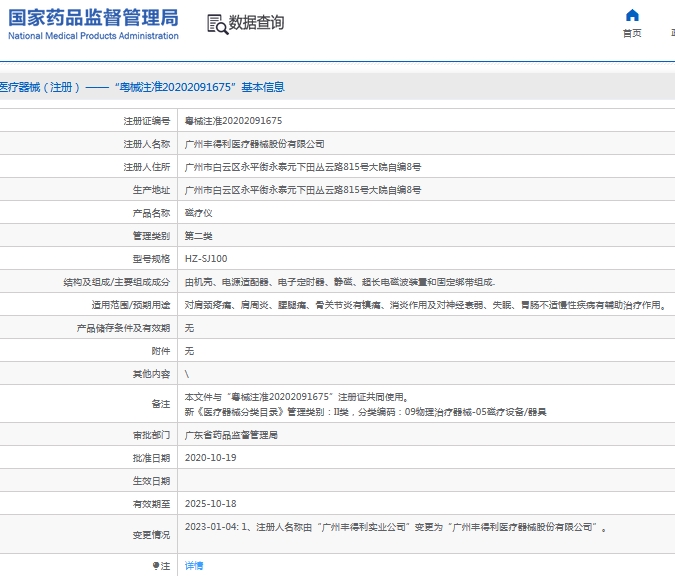Click the expiry date 2025-10-18

tap(210, 503)
